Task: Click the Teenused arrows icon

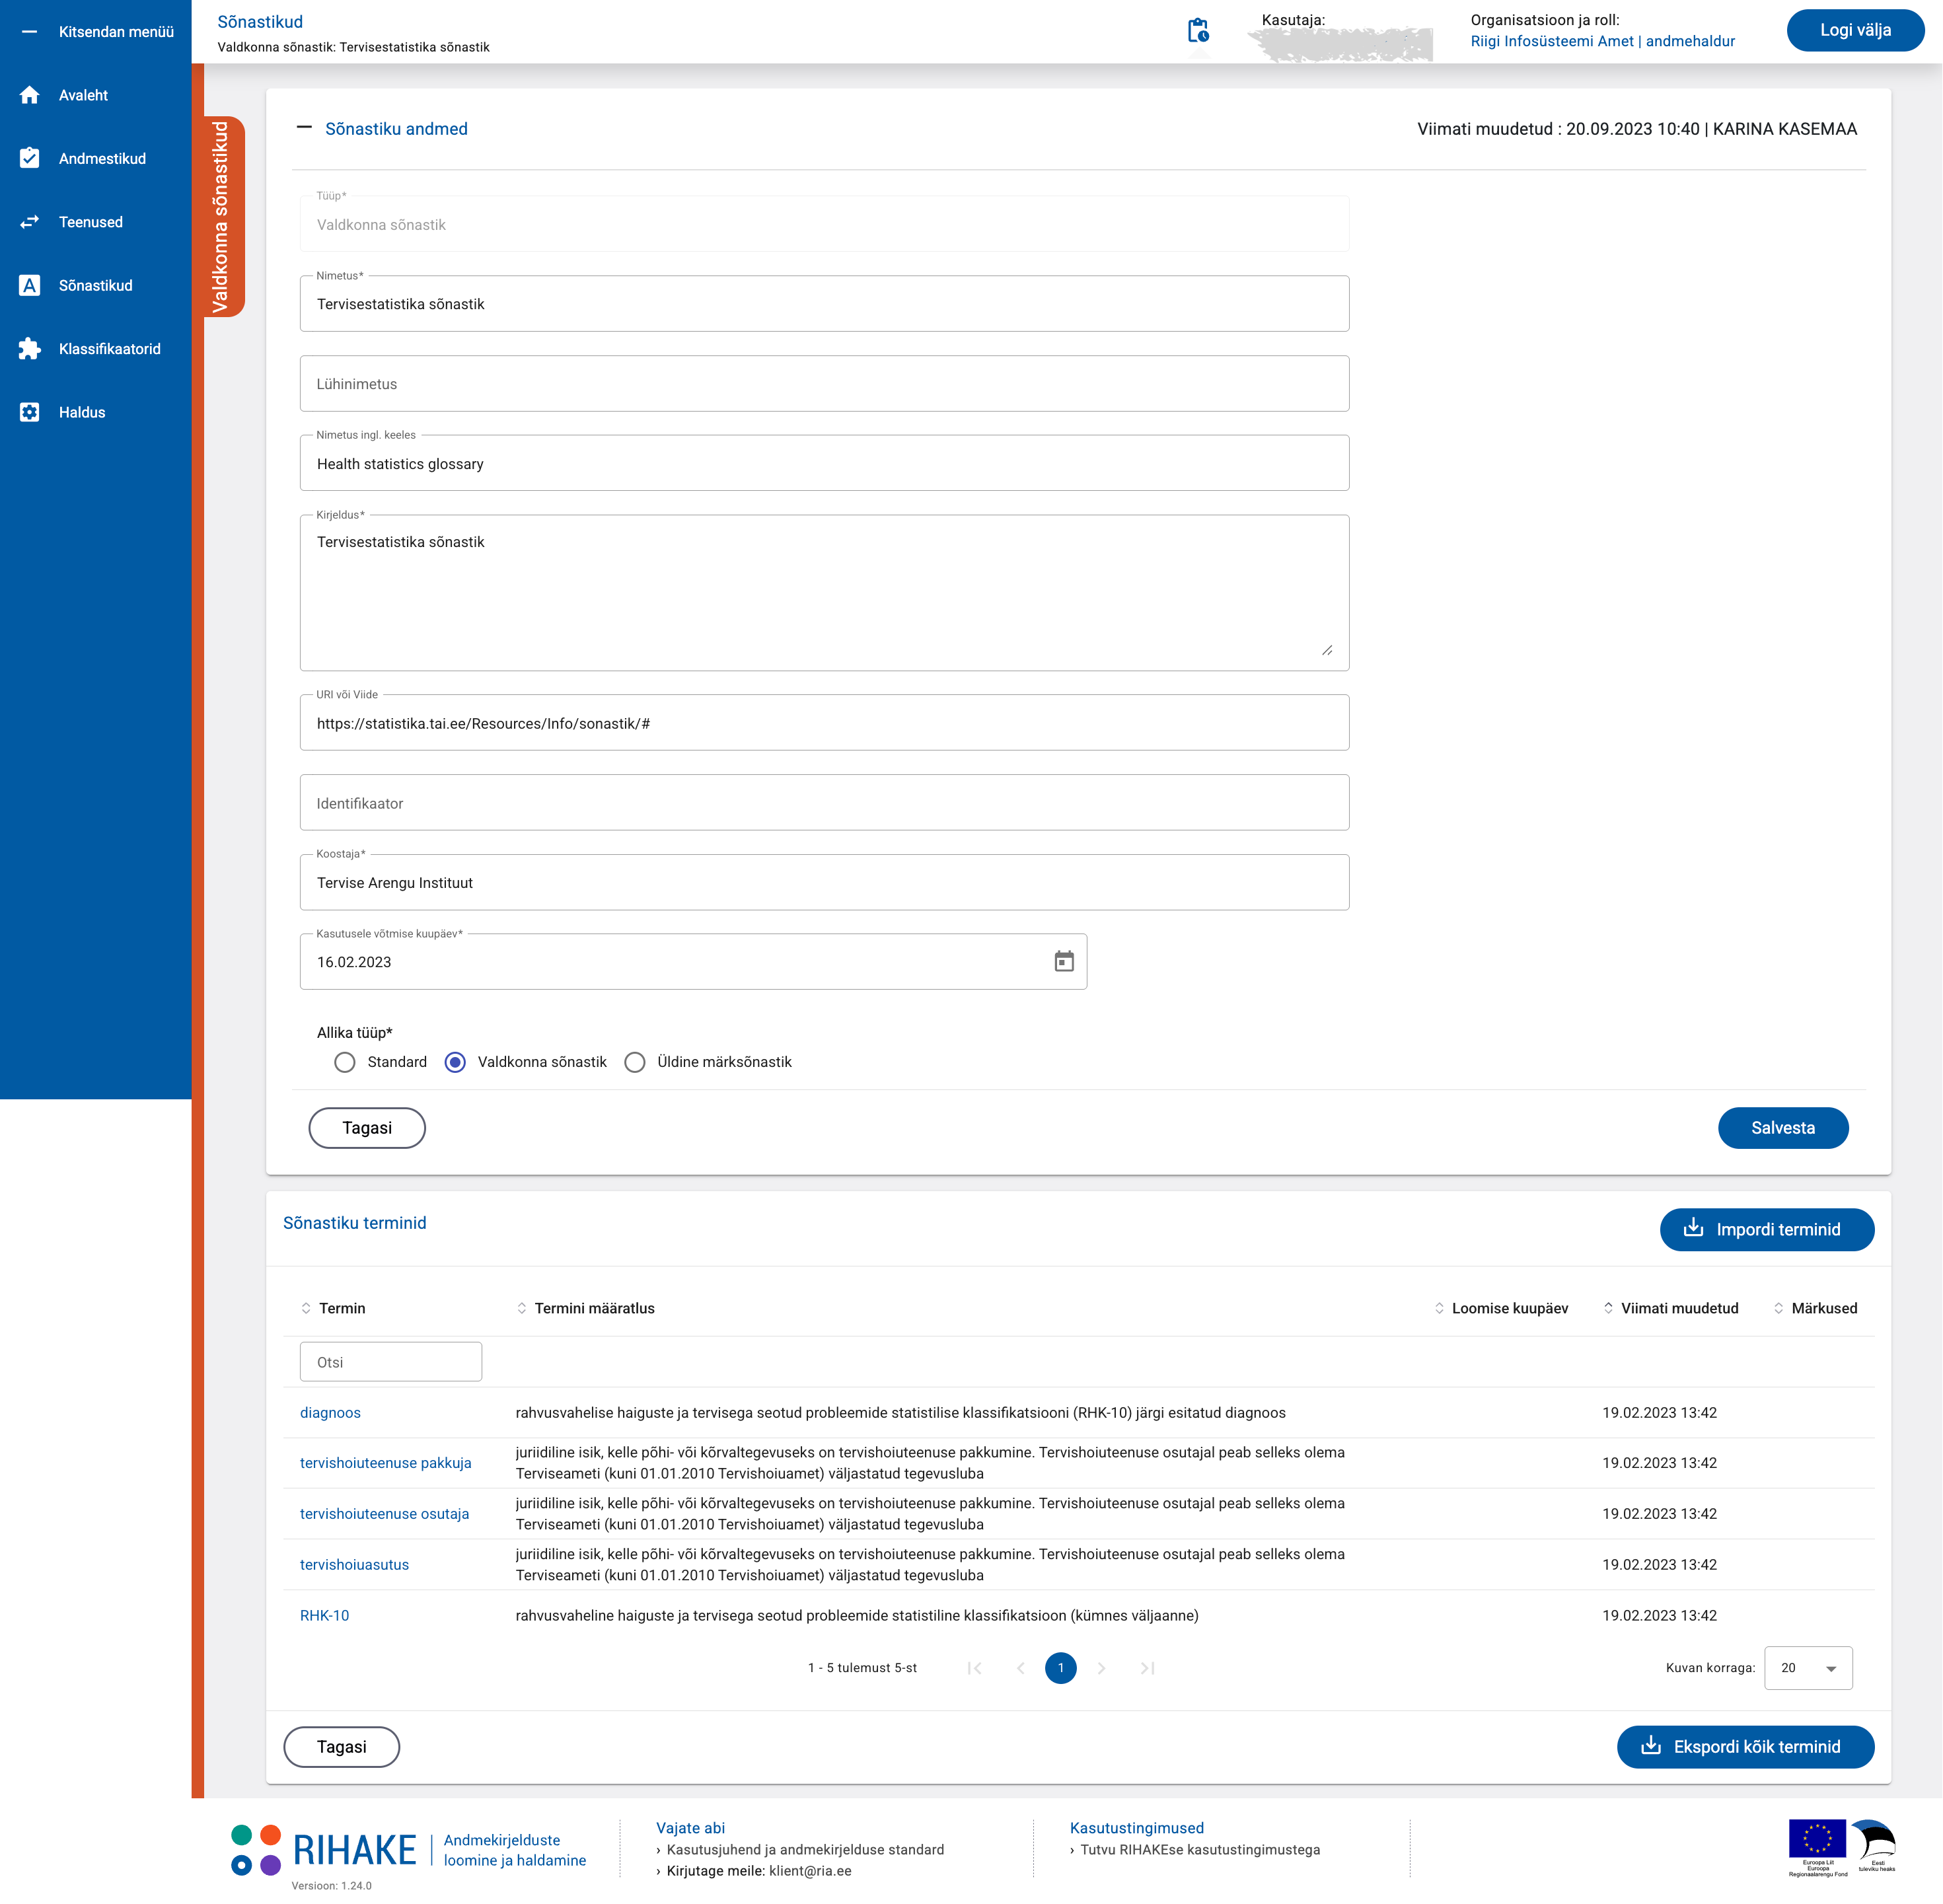Action: pos(30,222)
